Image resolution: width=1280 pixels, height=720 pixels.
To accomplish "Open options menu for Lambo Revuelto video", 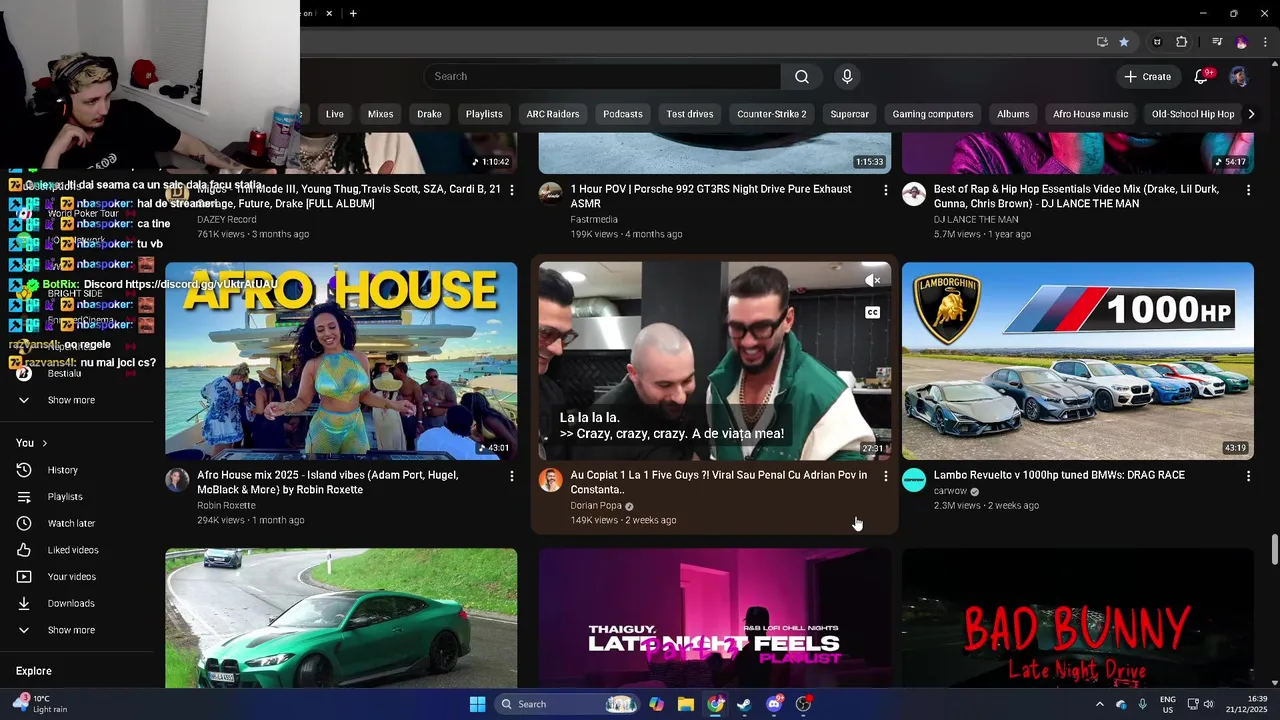I will 1248,476.
